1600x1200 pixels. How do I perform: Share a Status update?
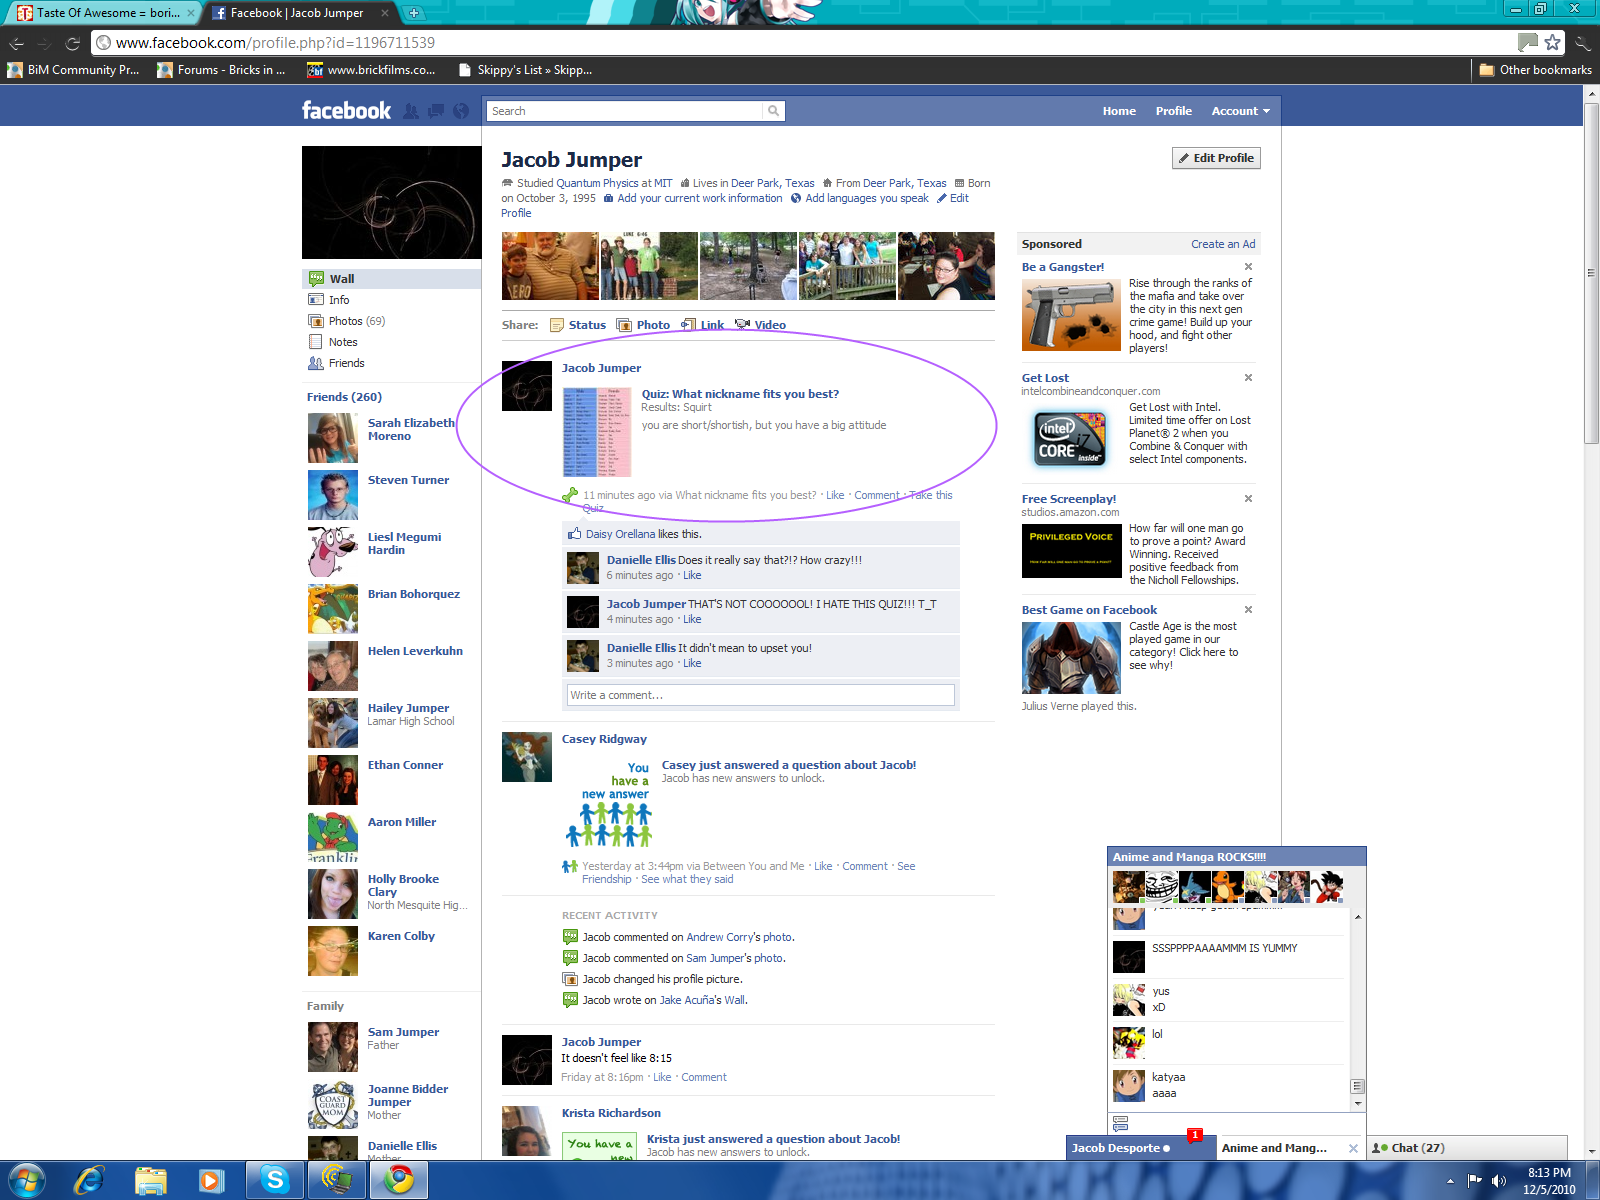pyautogui.click(x=578, y=325)
